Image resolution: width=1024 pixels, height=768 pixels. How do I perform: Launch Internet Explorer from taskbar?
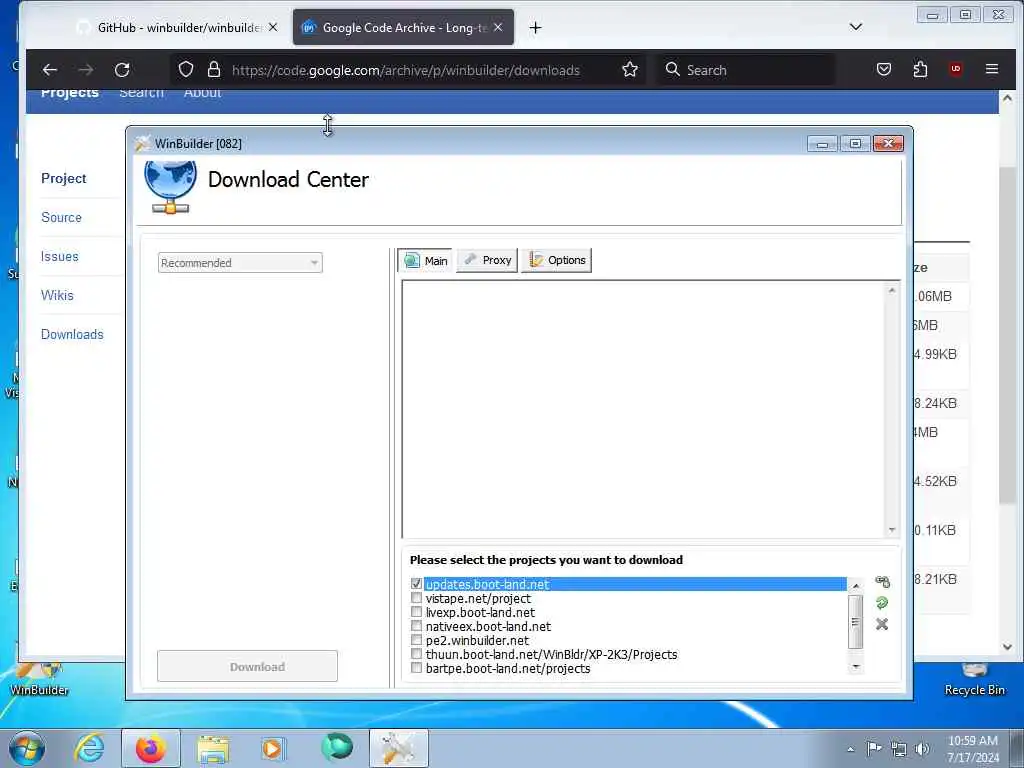[x=89, y=748]
